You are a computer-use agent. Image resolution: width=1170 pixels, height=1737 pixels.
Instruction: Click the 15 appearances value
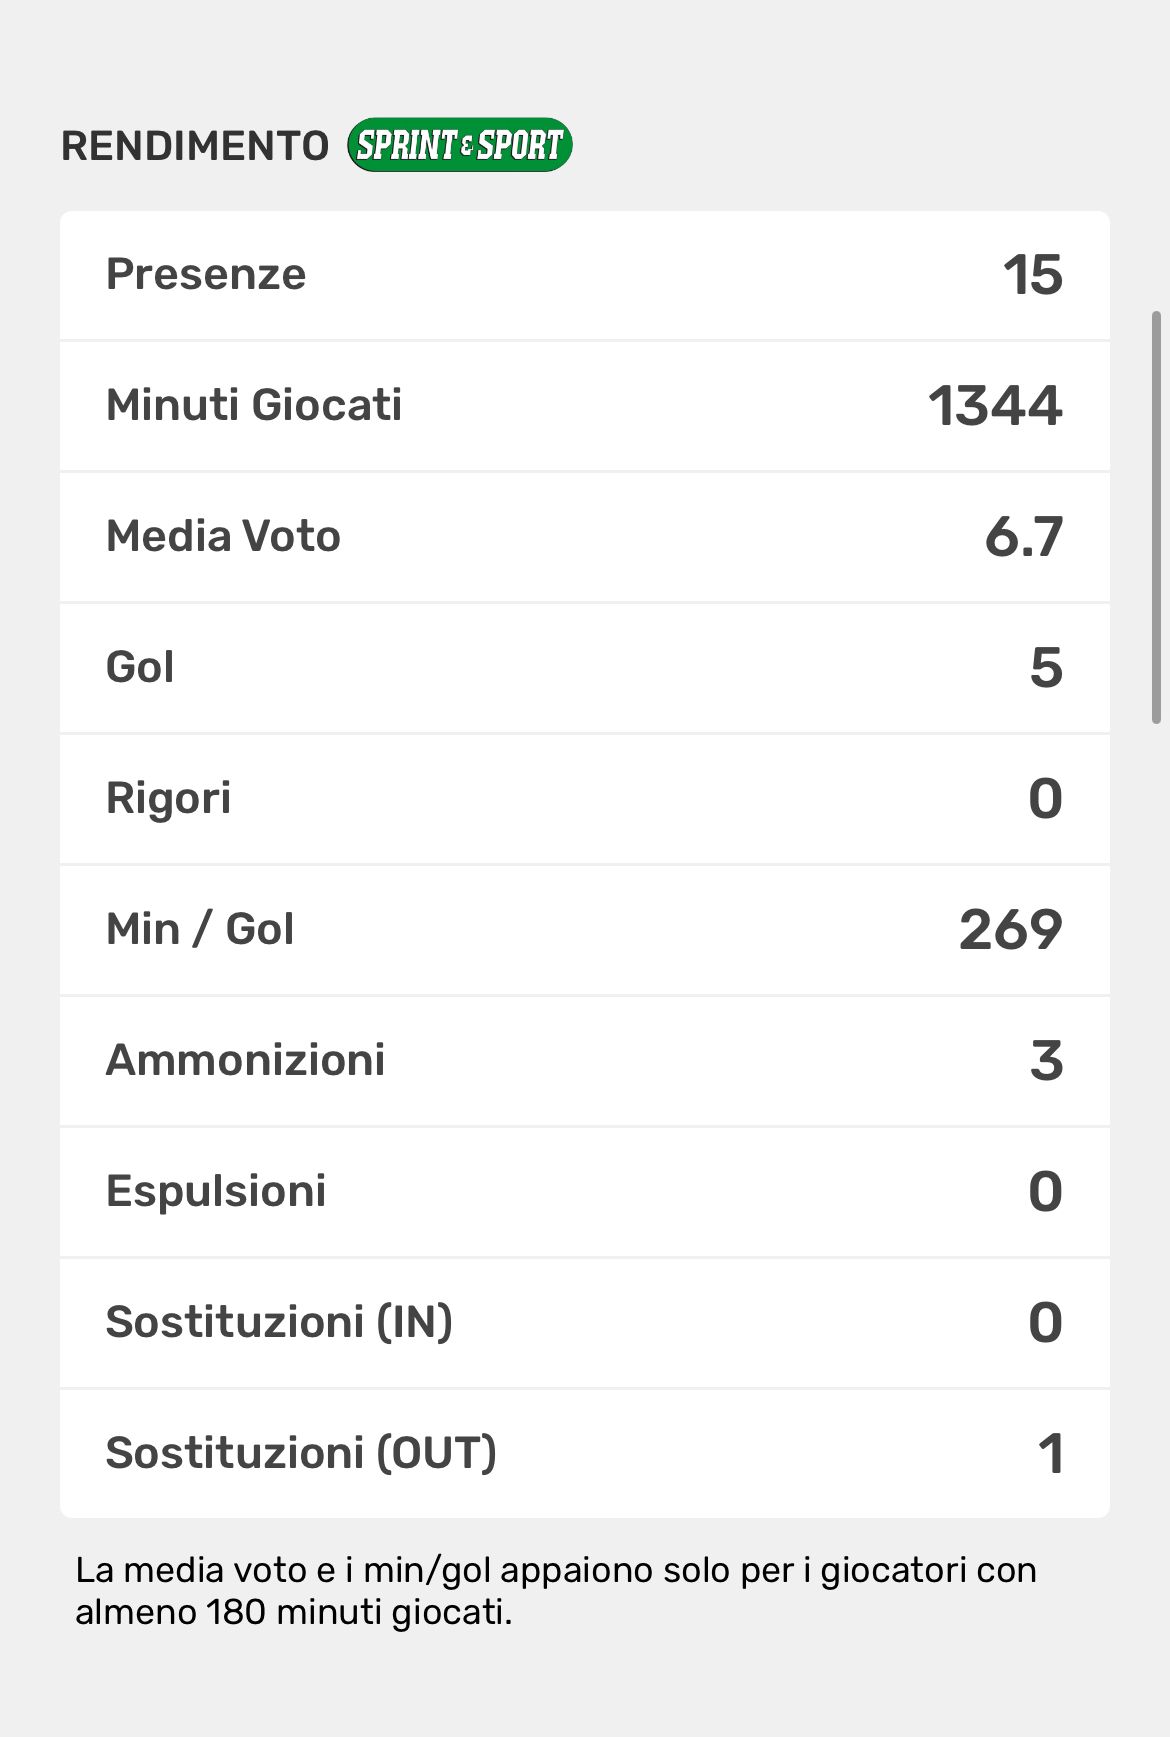[1032, 275]
